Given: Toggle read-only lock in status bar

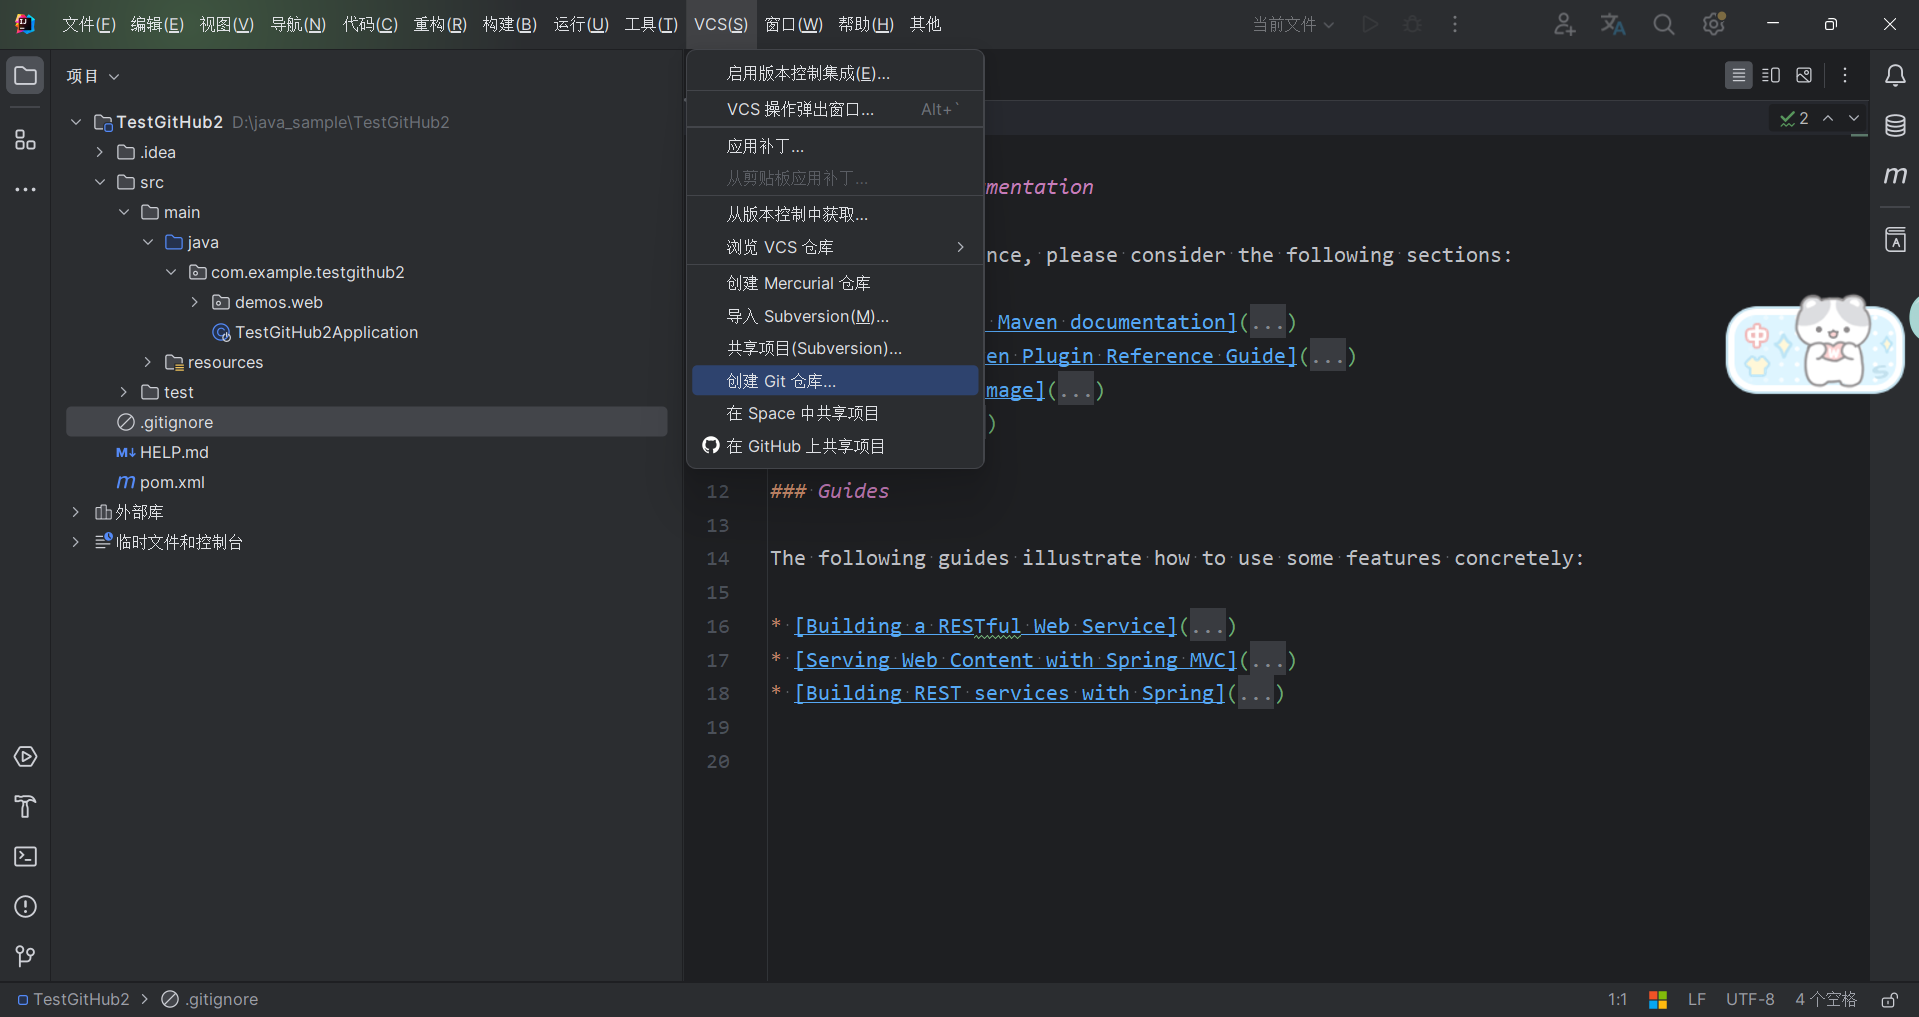Looking at the screenshot, I should pos(1889,999).
